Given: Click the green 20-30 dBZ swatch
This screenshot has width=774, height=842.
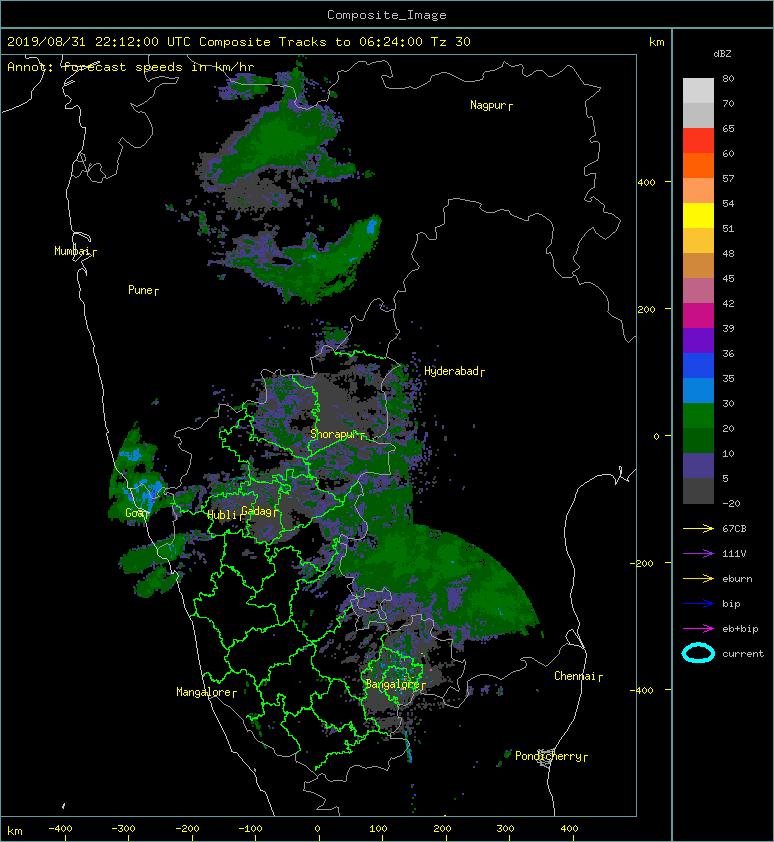Looking at the screenshot, I should 698,416.
